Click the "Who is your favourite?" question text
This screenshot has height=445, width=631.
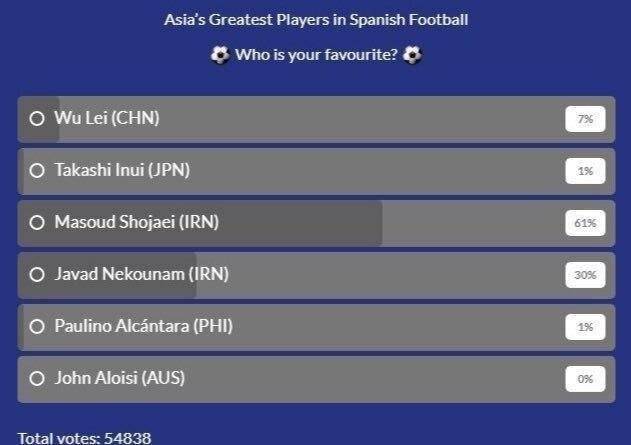point(316,55)
